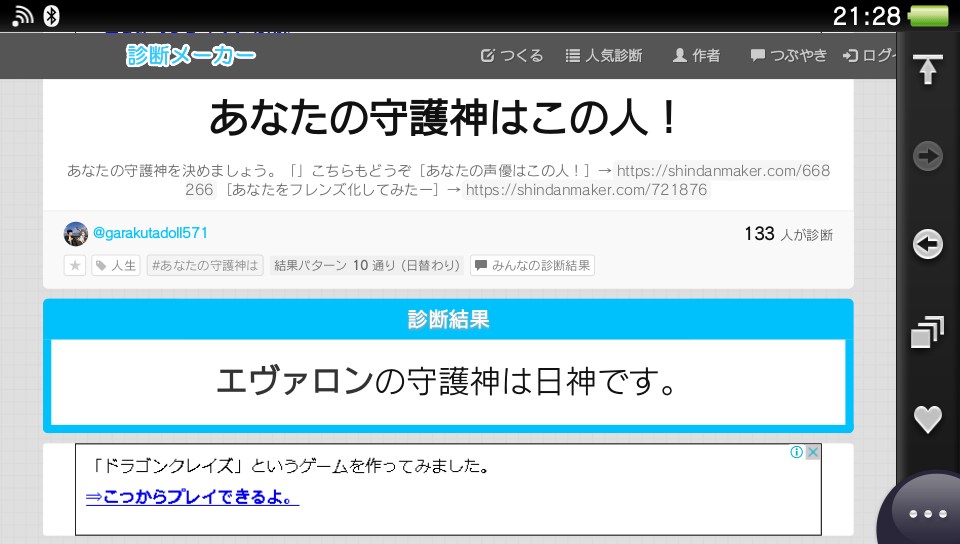Open the 人気診断 menu item
This screenshot has width=960, height=544.
pyautogui.click(x=604, y=56)
